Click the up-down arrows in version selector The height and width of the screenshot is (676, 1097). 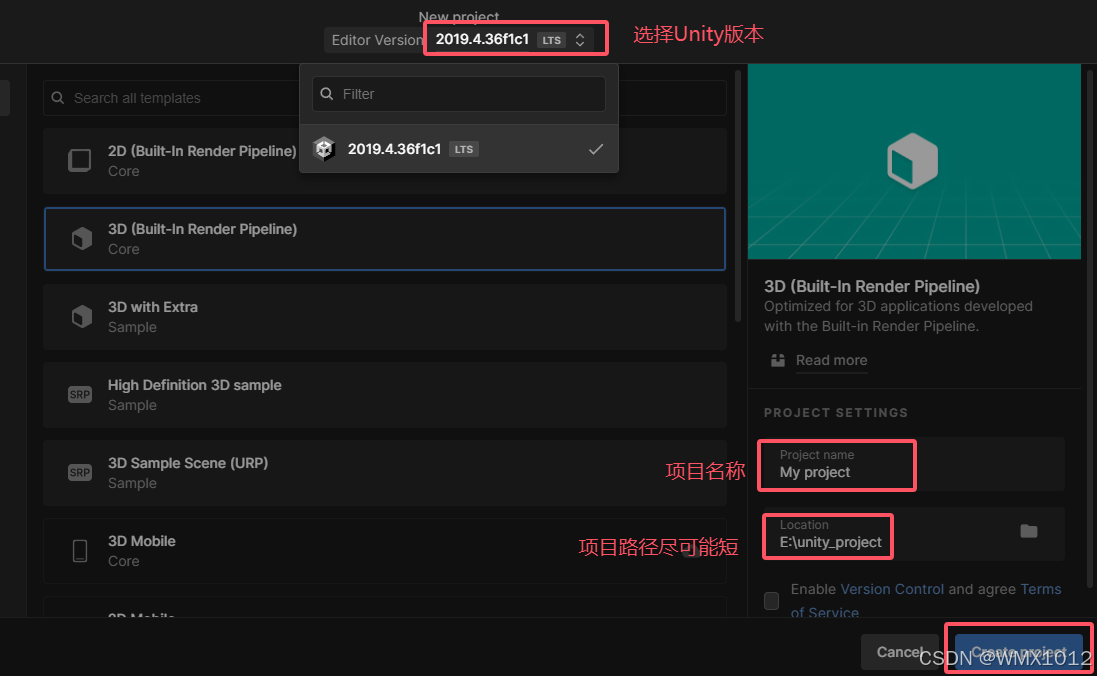click(x=580, y=40)
